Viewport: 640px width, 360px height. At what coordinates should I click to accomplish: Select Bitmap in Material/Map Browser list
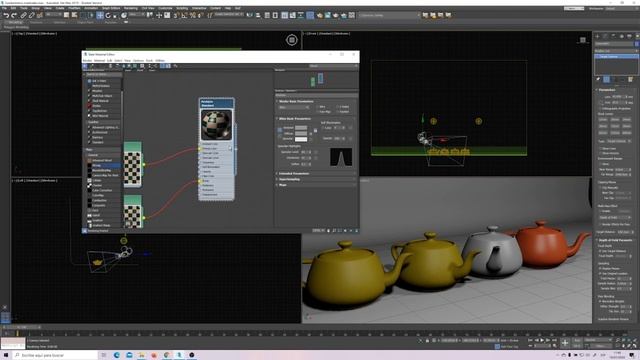[104, 165]
